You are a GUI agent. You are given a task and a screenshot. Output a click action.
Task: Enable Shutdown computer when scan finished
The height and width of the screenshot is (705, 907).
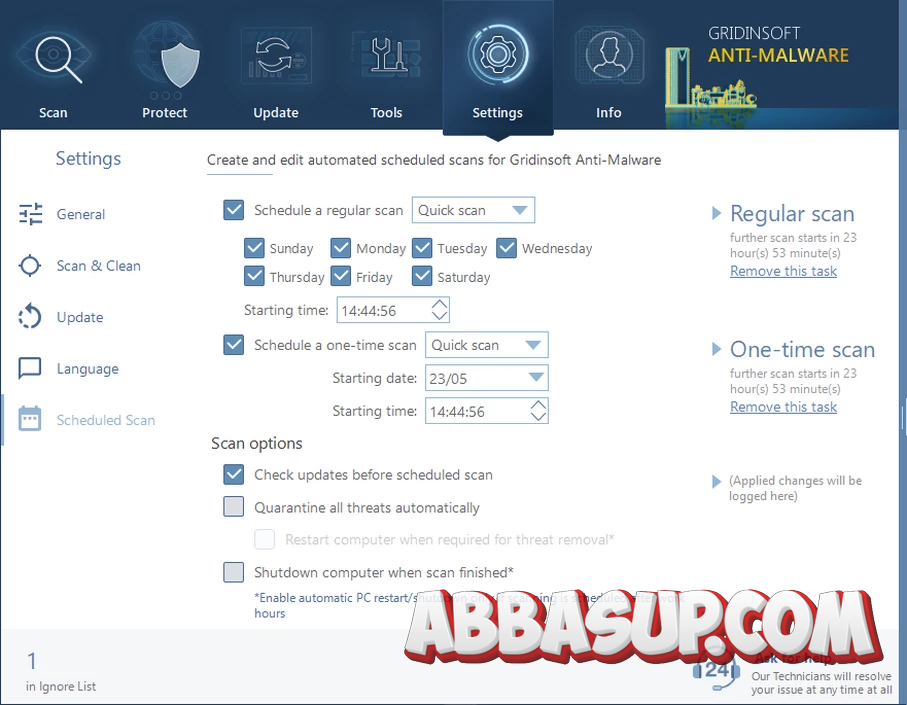click(x=234, y=572)
